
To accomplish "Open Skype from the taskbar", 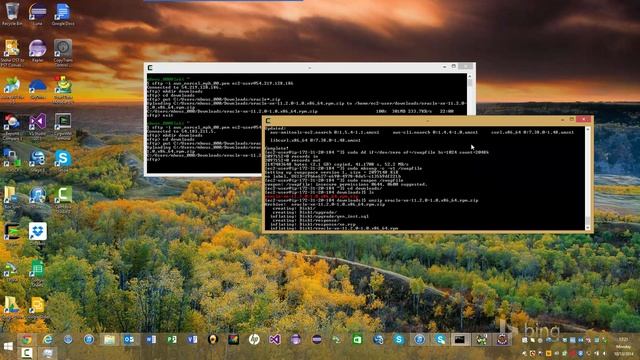I will coord(399,339).
